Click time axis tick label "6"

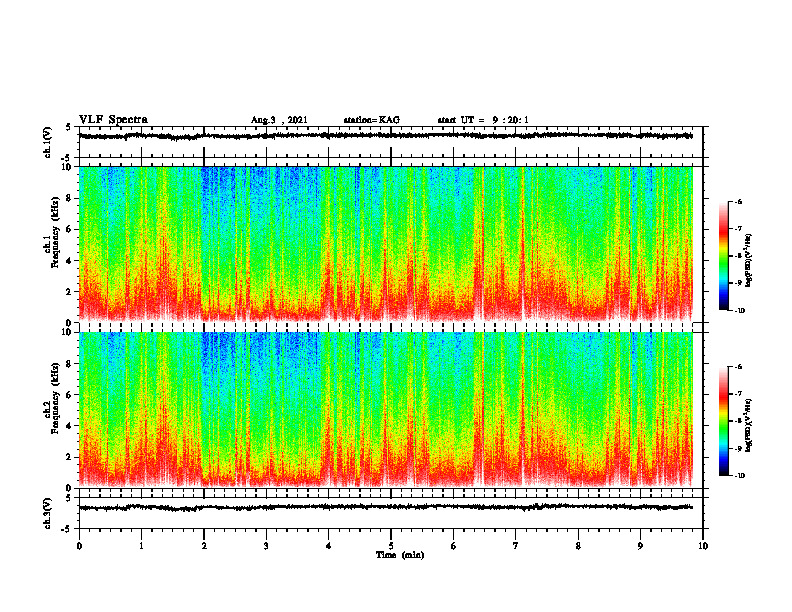pos(454,546)
